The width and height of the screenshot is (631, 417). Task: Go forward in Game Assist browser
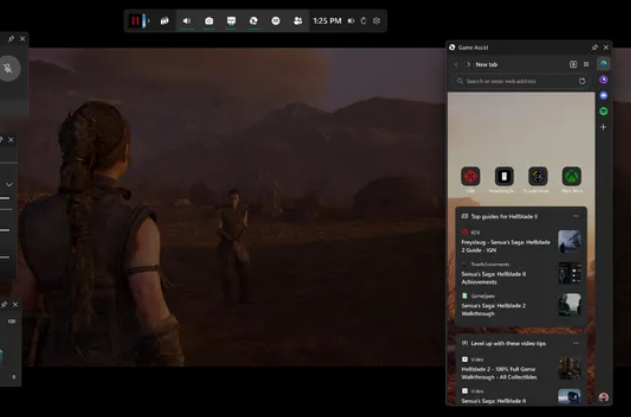click(468, 64)
